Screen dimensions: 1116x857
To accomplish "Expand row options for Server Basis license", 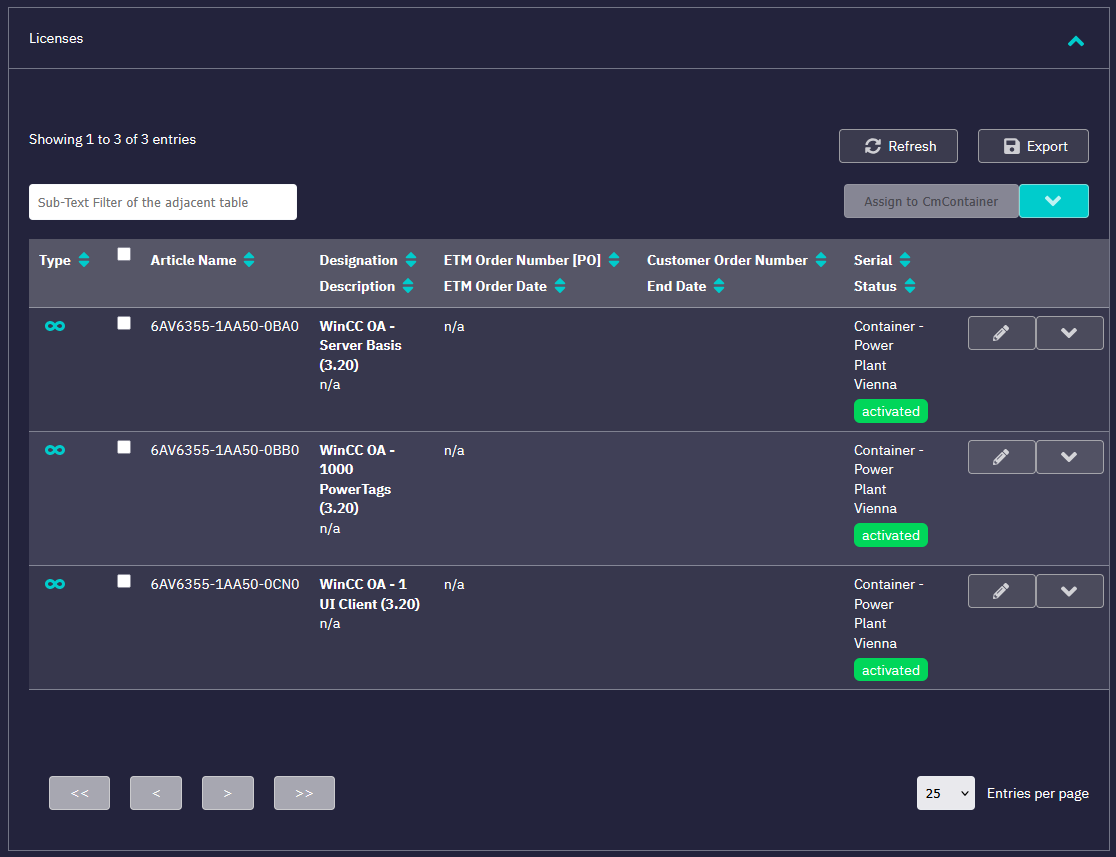I will coord(1069,333).
